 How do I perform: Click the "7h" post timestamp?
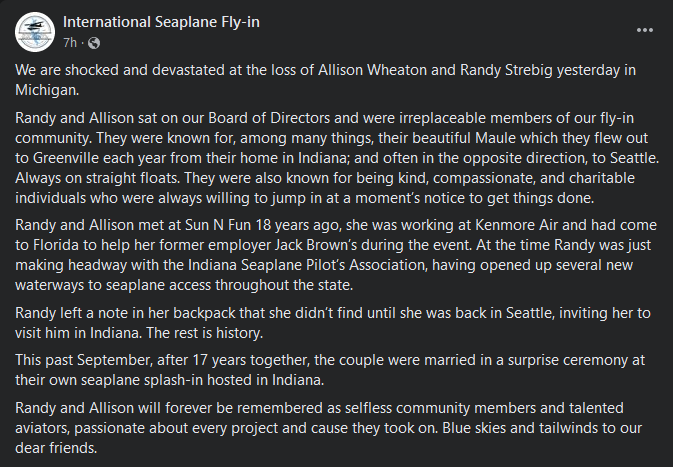pos(70,42)
